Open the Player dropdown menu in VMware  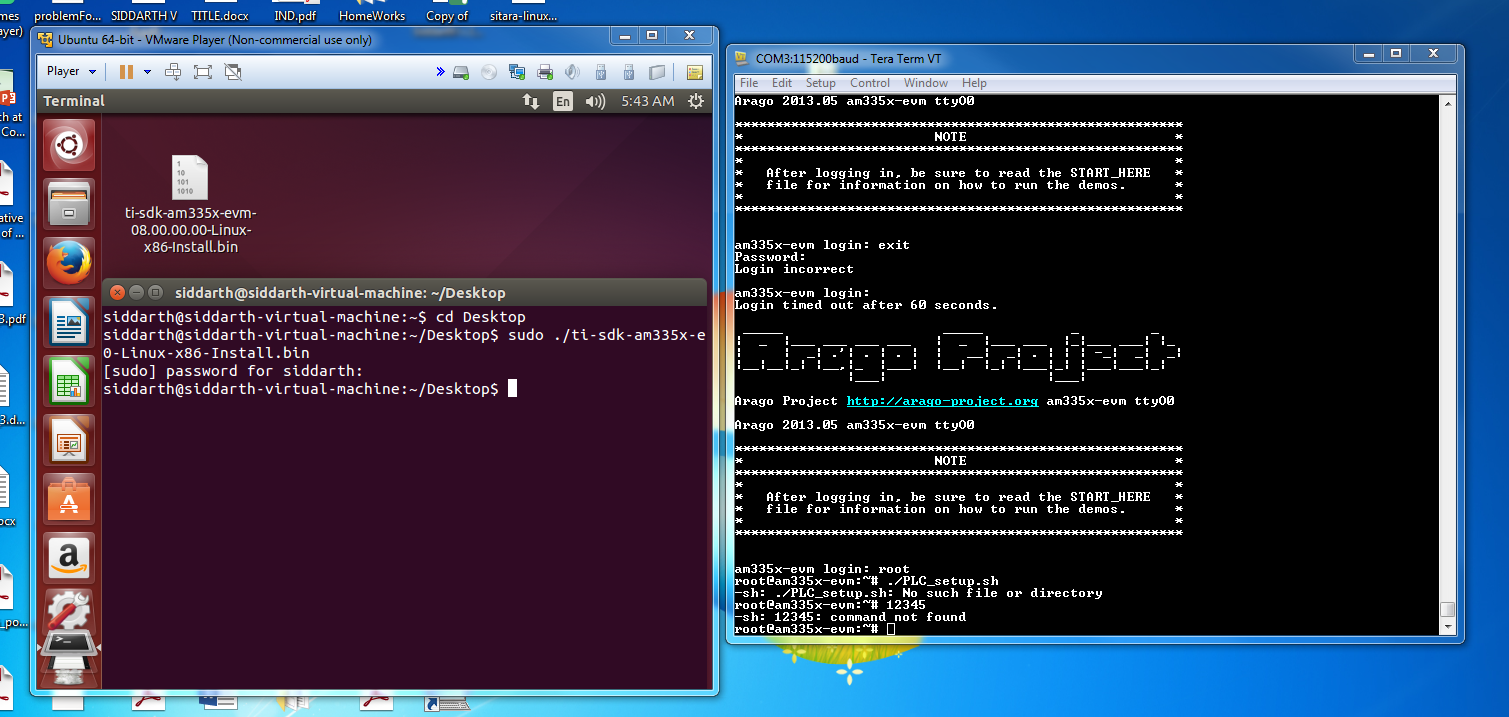[71, 71]
